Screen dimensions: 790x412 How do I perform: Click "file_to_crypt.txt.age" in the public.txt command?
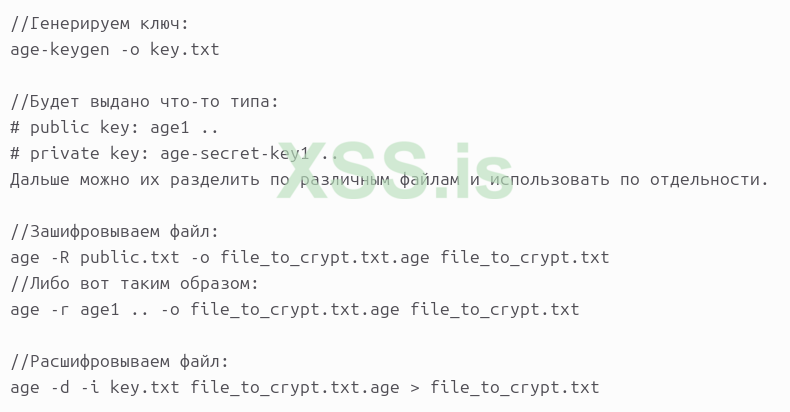[325, 257]
